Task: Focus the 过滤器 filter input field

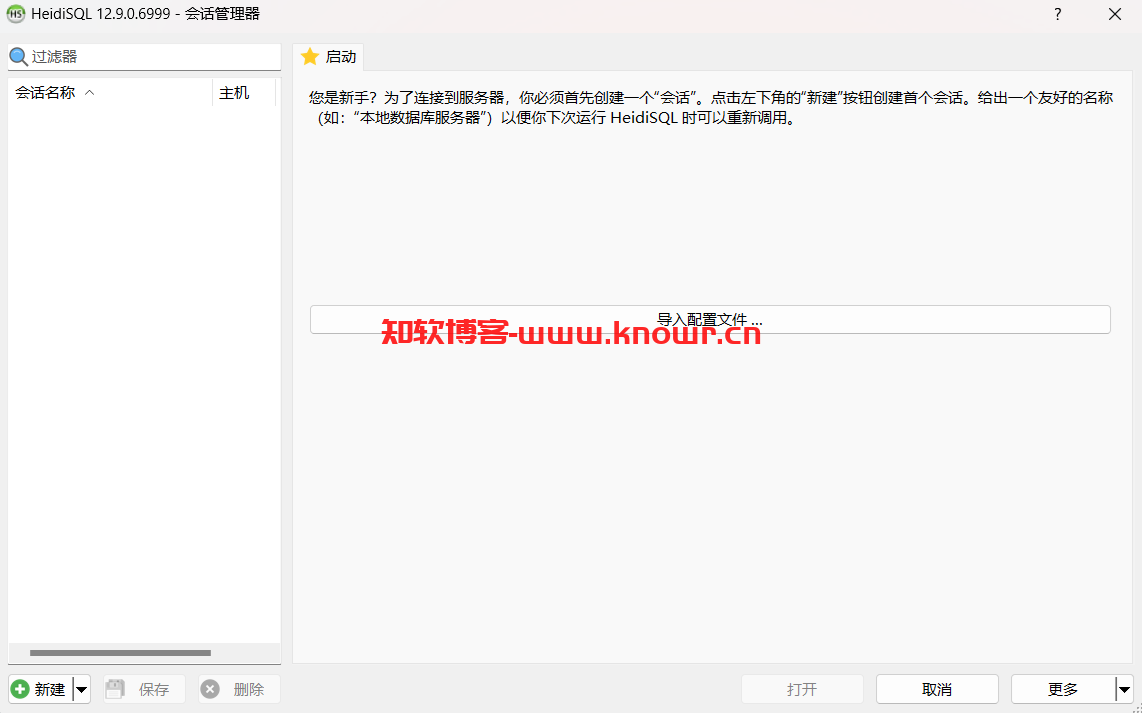Action: pos(144,57)
